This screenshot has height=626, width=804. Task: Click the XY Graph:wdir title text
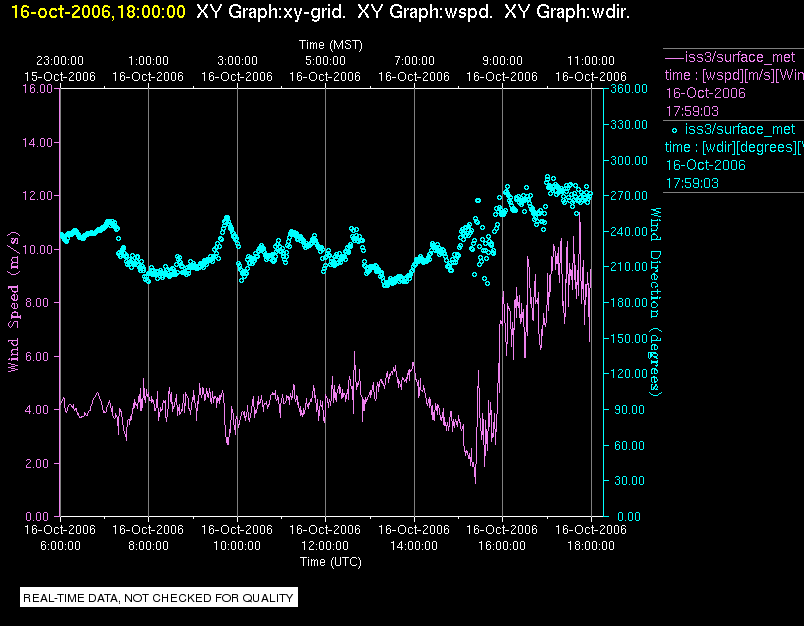(x=567, y=12)
